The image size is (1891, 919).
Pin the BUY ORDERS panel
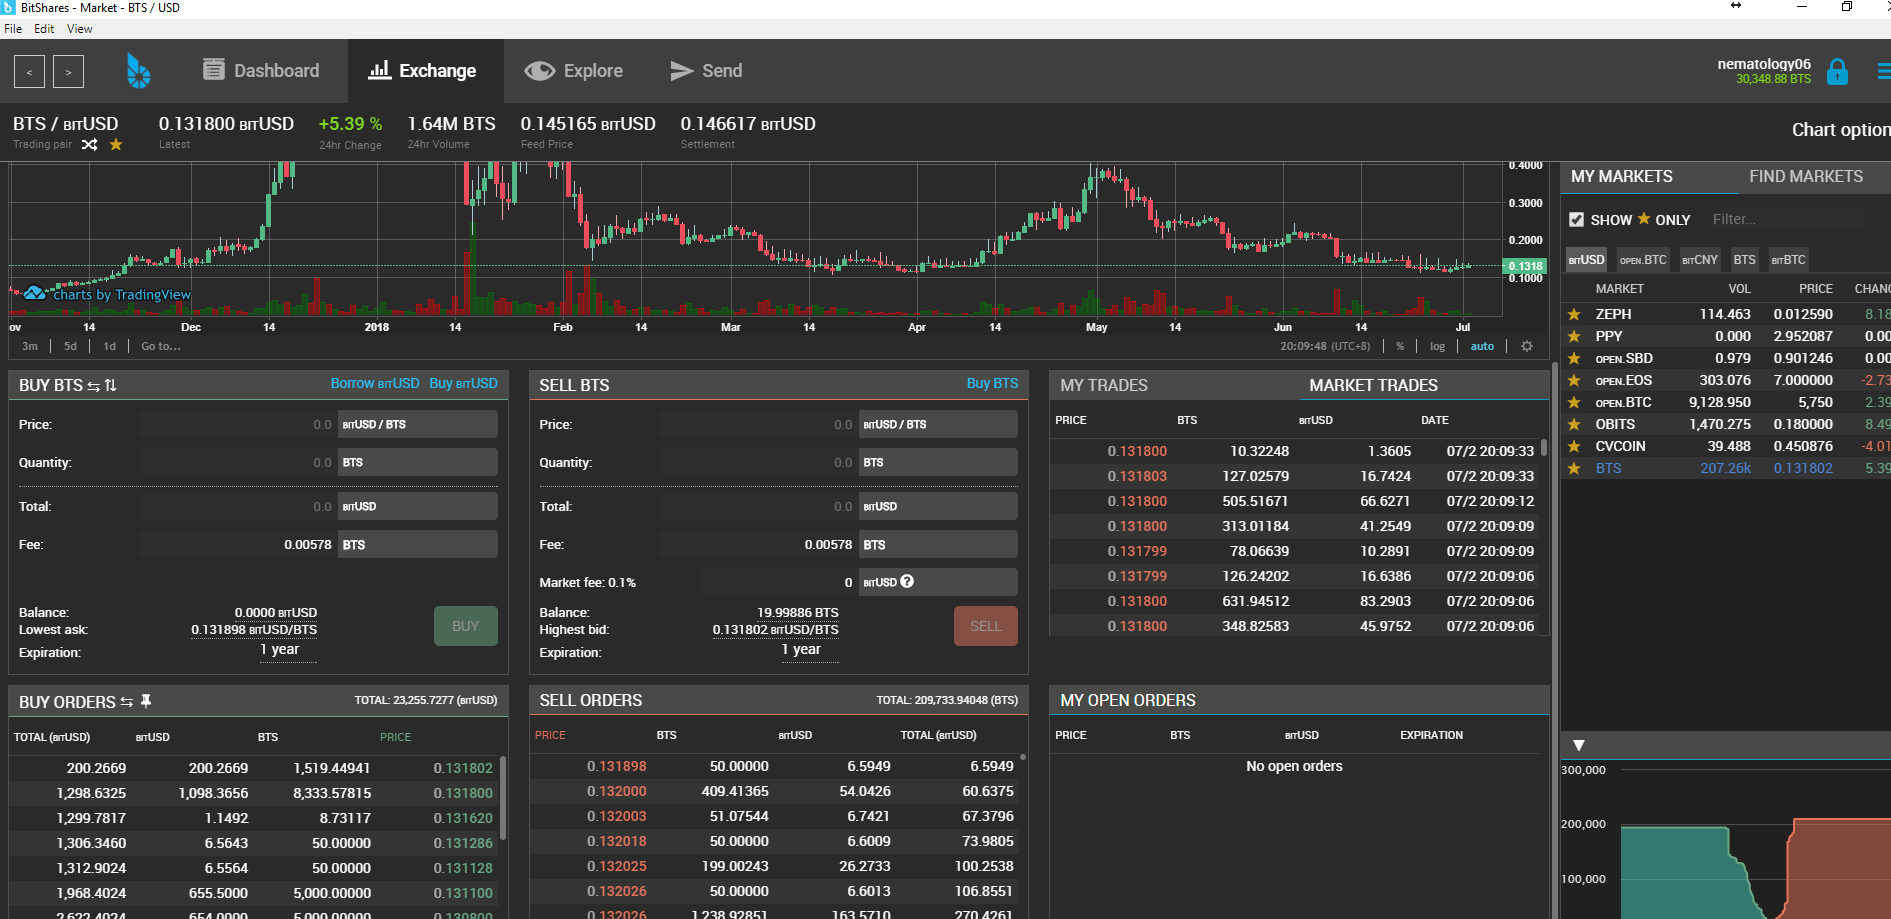(146, 701)
